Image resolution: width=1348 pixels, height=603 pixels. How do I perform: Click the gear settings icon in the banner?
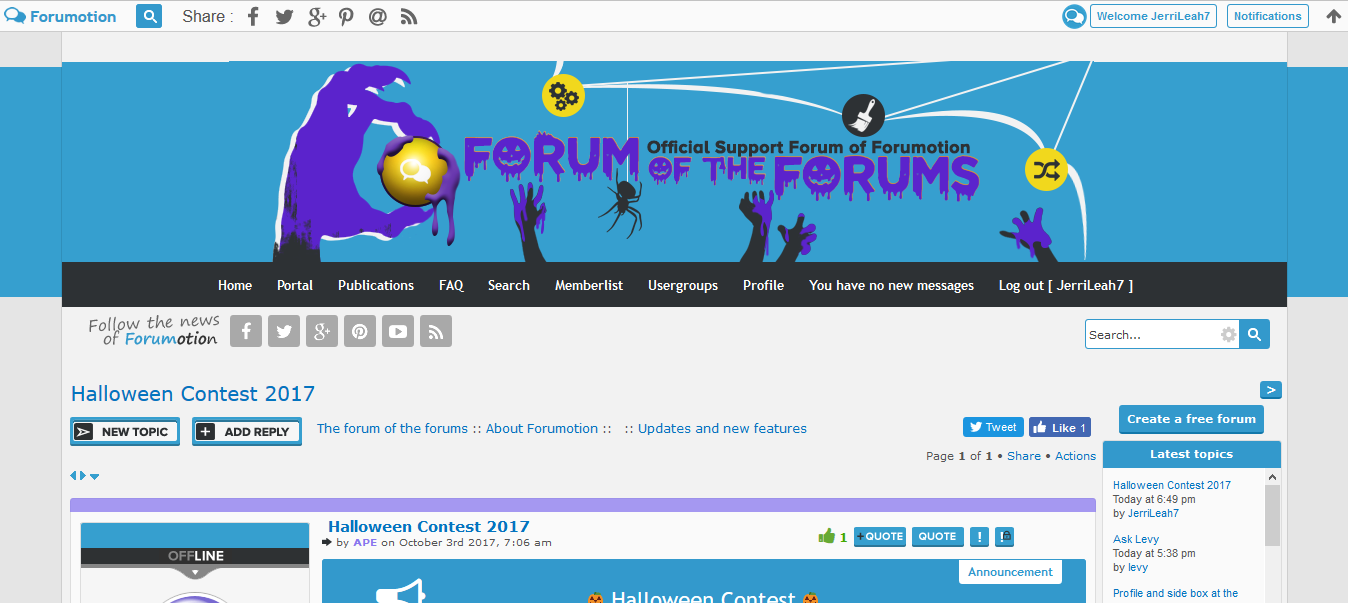(563, 96)
